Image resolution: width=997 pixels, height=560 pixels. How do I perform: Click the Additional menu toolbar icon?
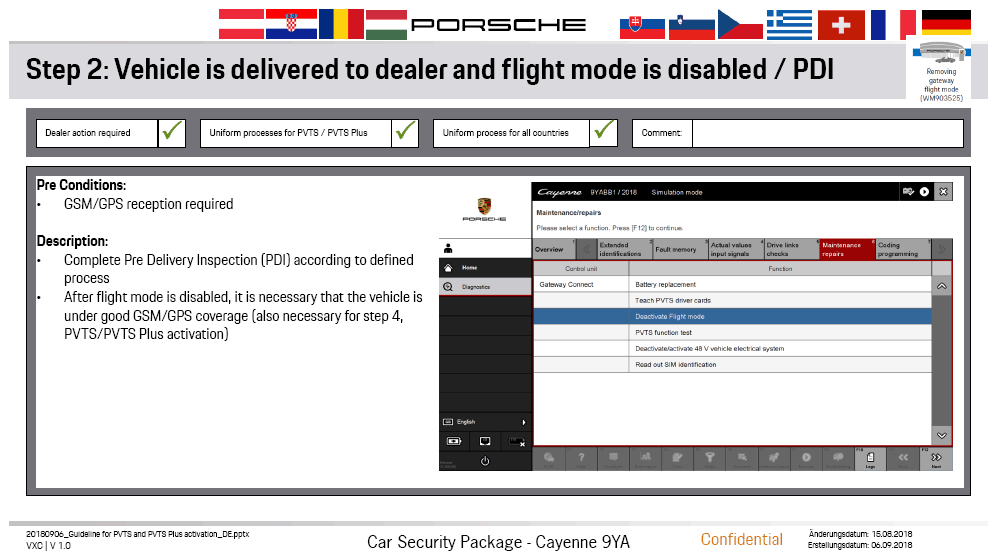774,458
